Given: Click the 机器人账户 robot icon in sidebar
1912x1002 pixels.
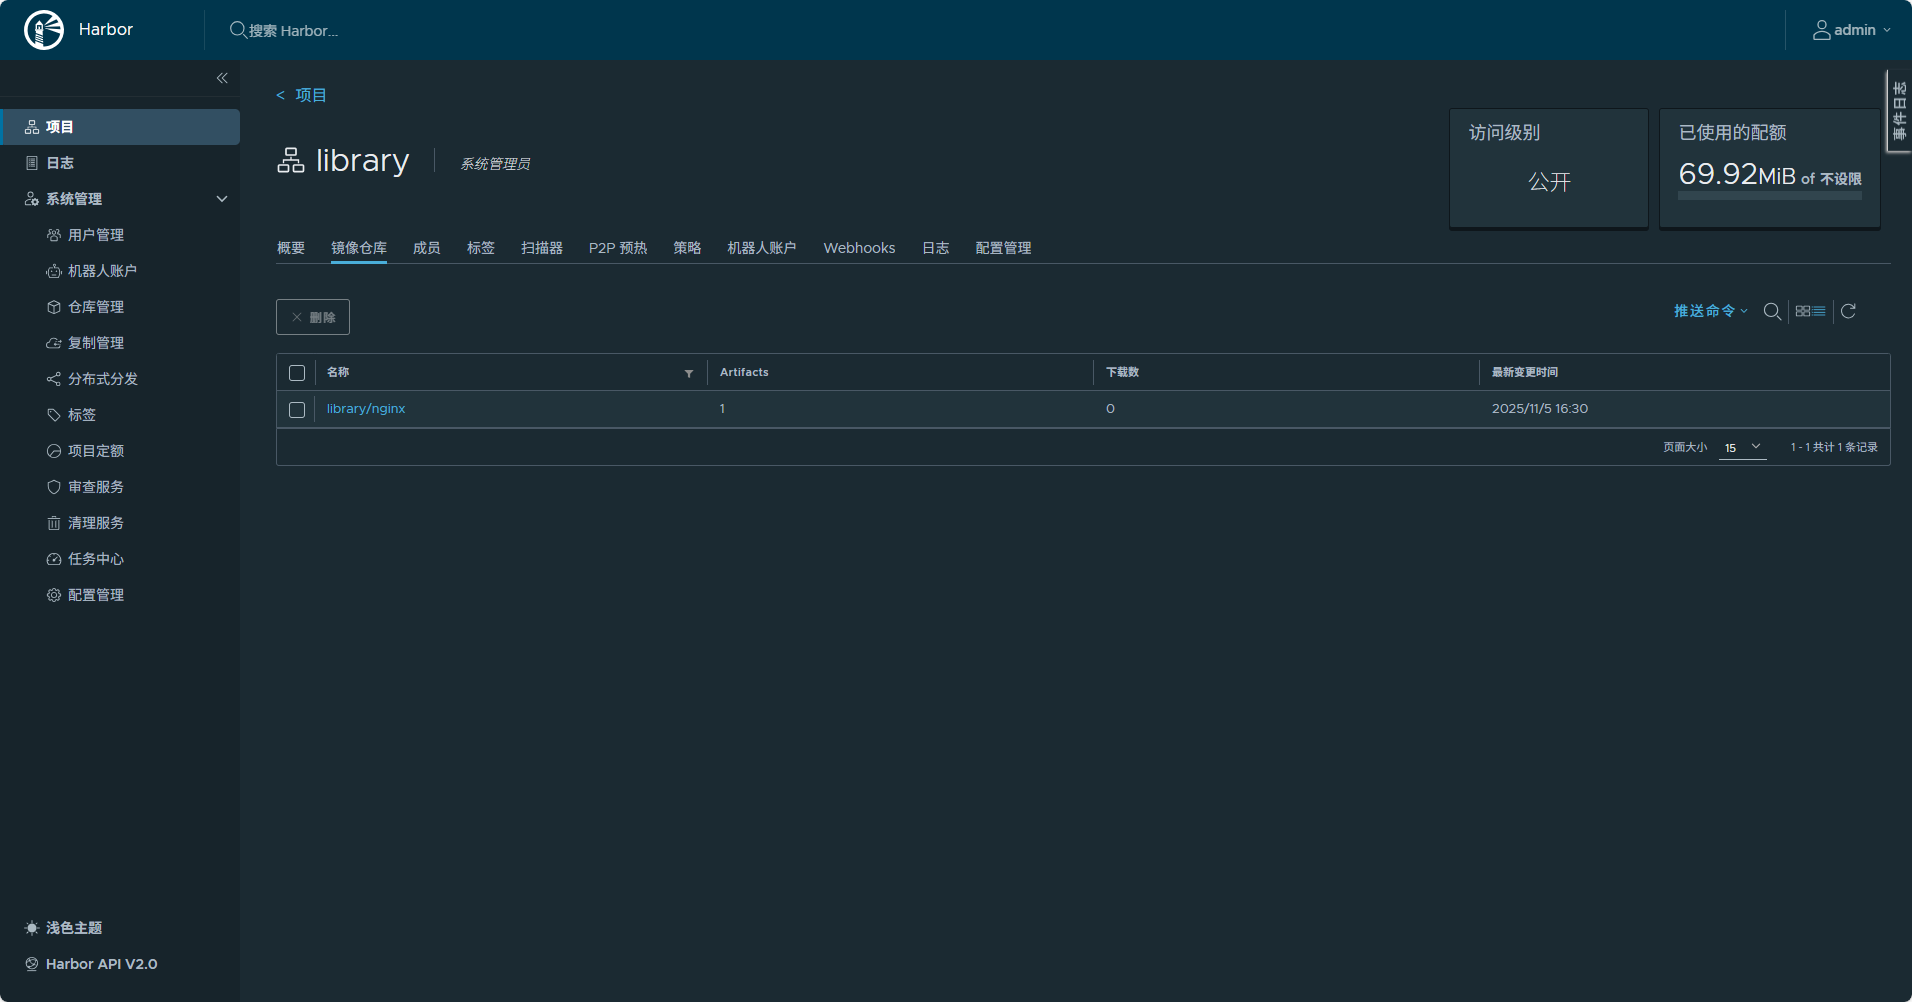Looking at the screenshot, I should tap(54, 271).
